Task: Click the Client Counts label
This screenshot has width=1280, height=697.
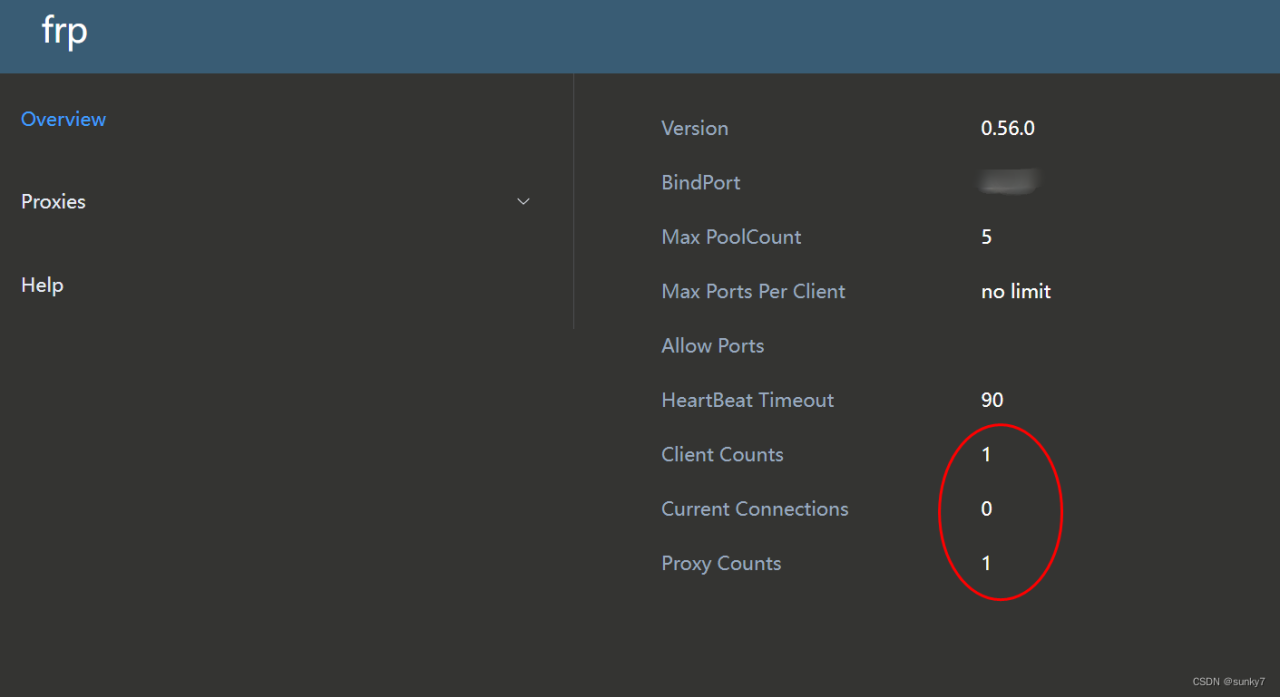Action: click(722, 455)
